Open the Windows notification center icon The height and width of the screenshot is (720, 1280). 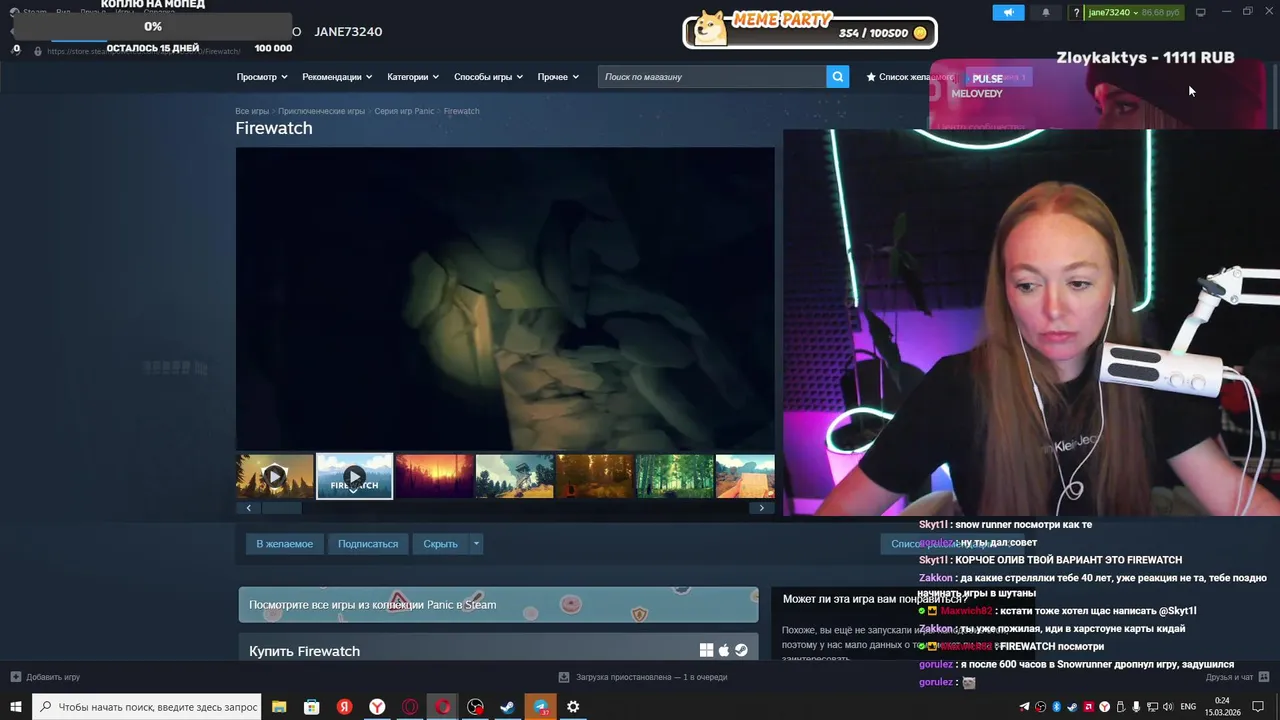tap(1258, 707)
